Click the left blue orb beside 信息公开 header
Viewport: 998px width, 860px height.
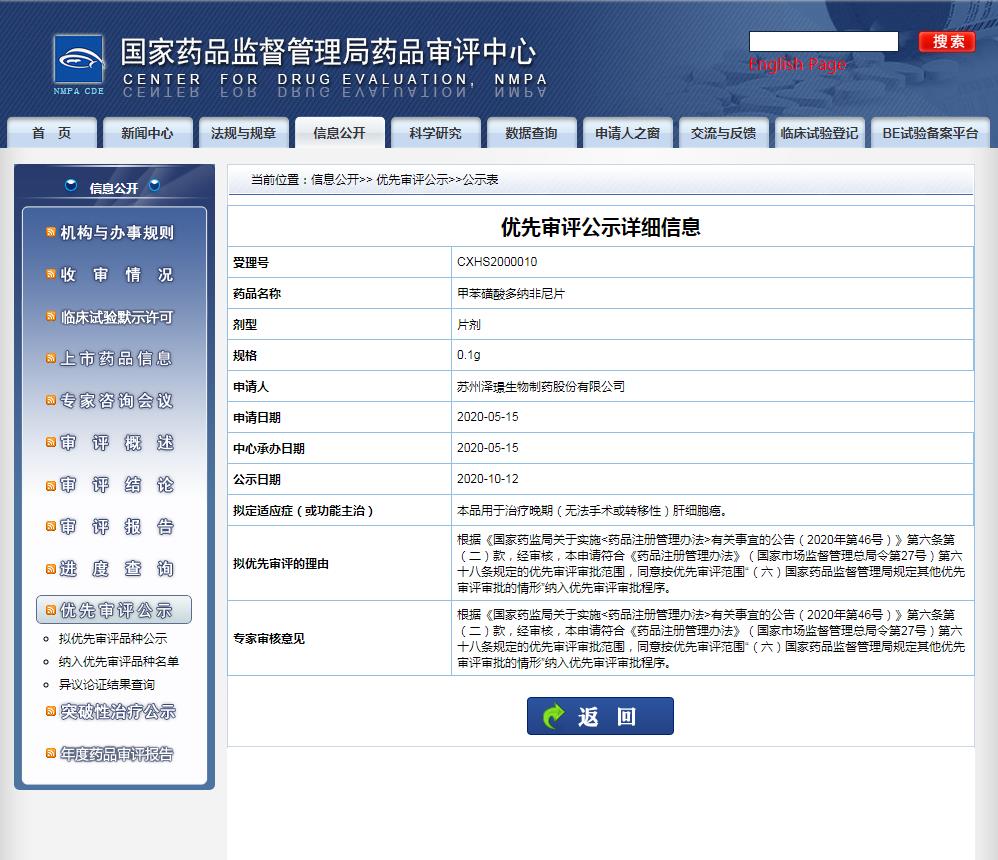71,185
